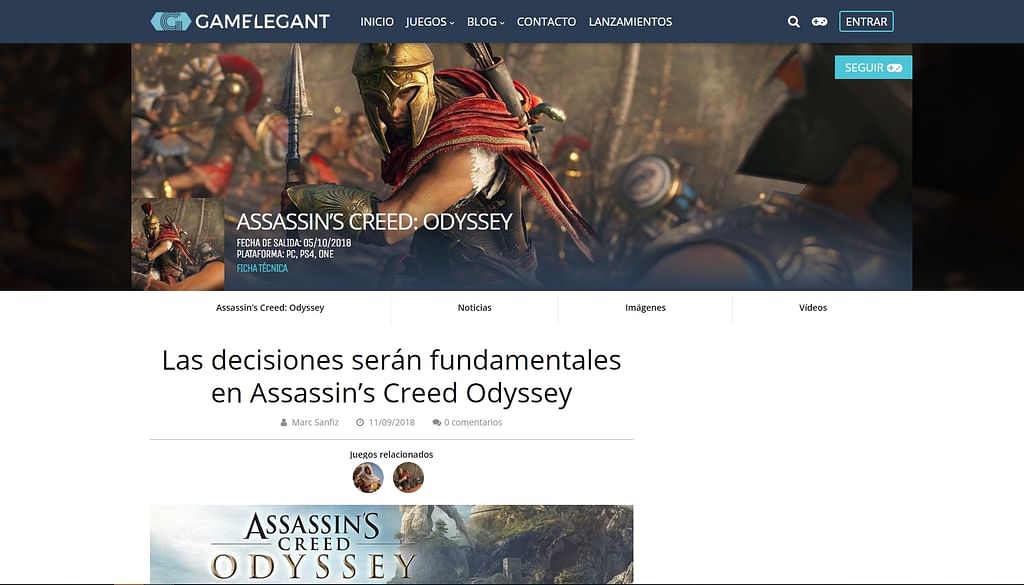This screenshot has height=585, width=1024.
Task: Click the search magnifier icon
Action: pos(793,22)
